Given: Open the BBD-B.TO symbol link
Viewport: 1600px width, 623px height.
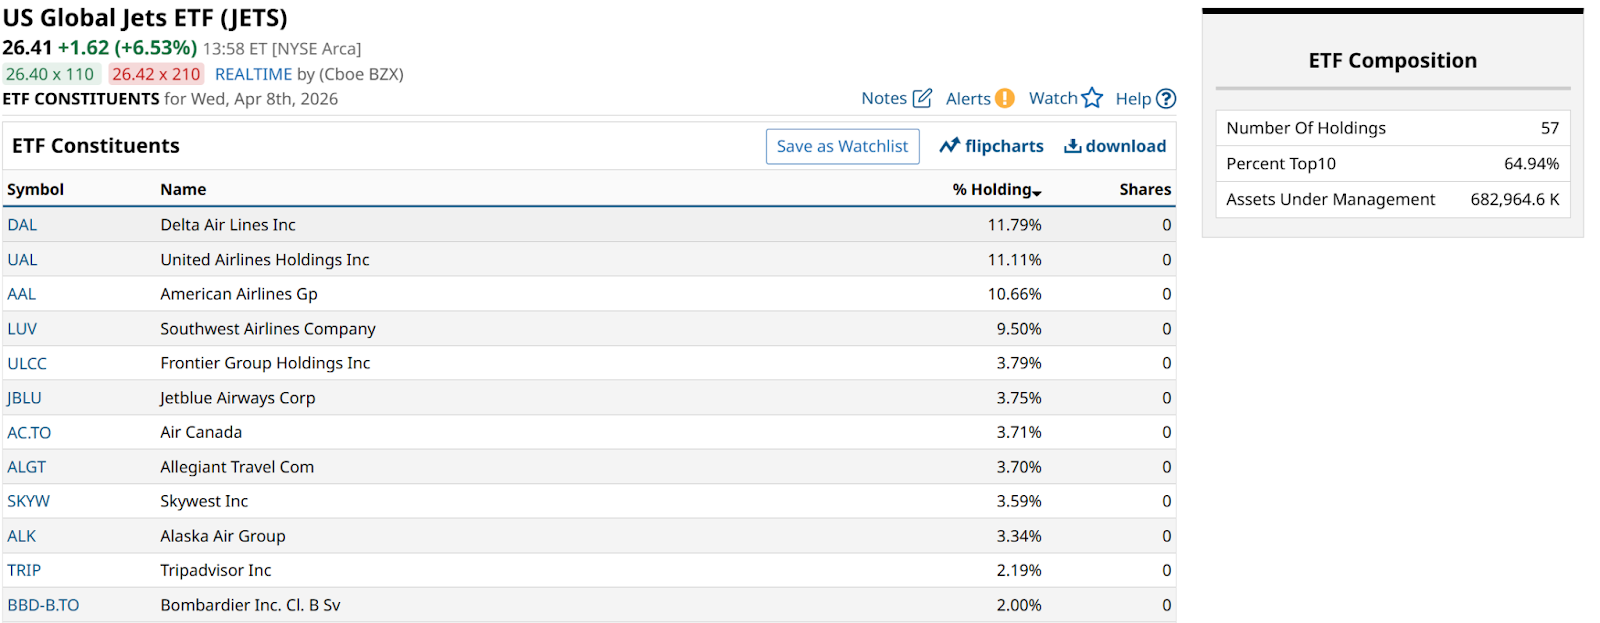Looking at the screenshot, I should (43, 605).
